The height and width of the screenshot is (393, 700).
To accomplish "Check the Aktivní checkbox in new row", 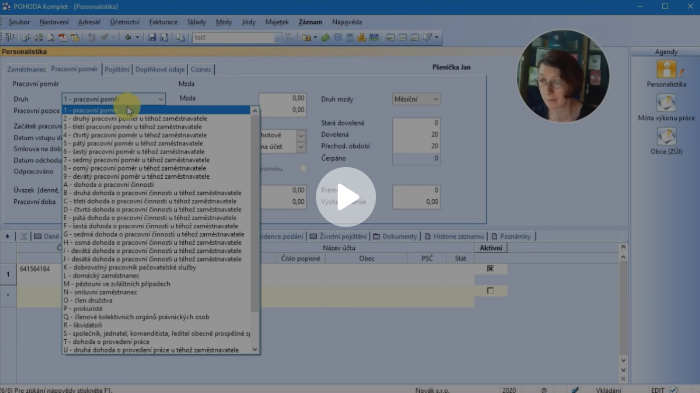I will click(490, 291).
